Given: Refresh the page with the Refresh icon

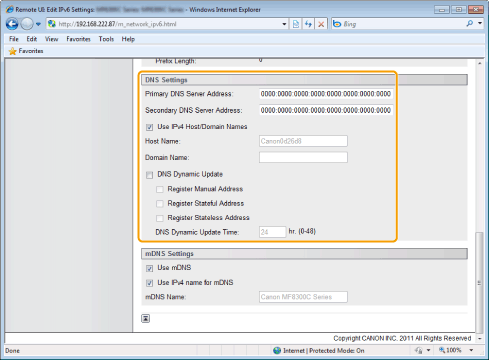Looking at the screenshot, I should [308, 24].
